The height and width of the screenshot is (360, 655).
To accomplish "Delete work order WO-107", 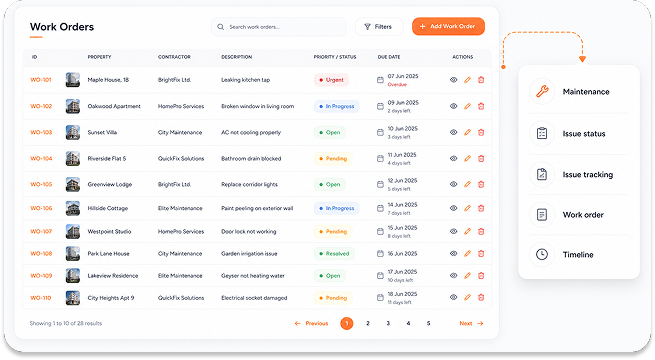I will pyautogui.click(x=481, y=231).
